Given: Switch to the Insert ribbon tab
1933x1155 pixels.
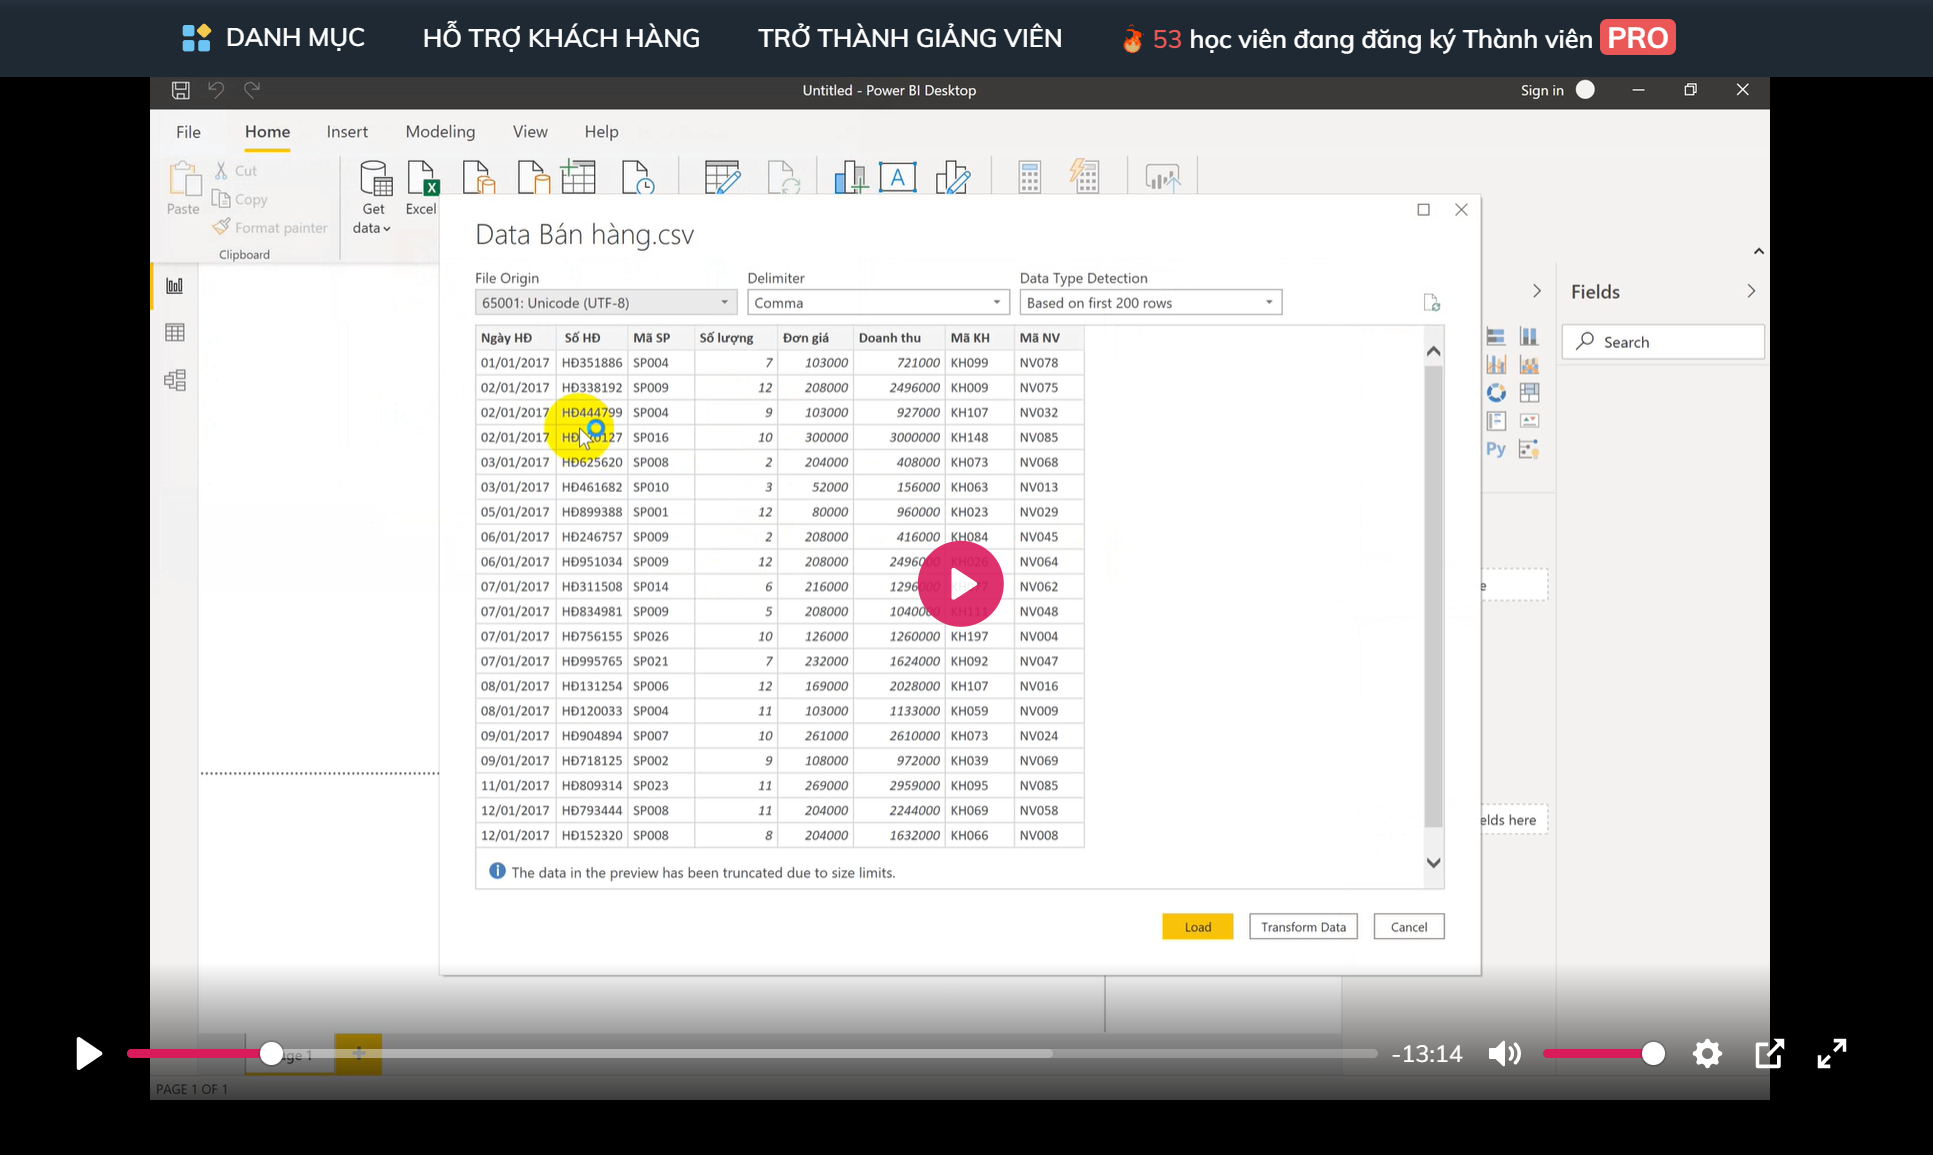Looking at the screenshot, I should 347,132.
